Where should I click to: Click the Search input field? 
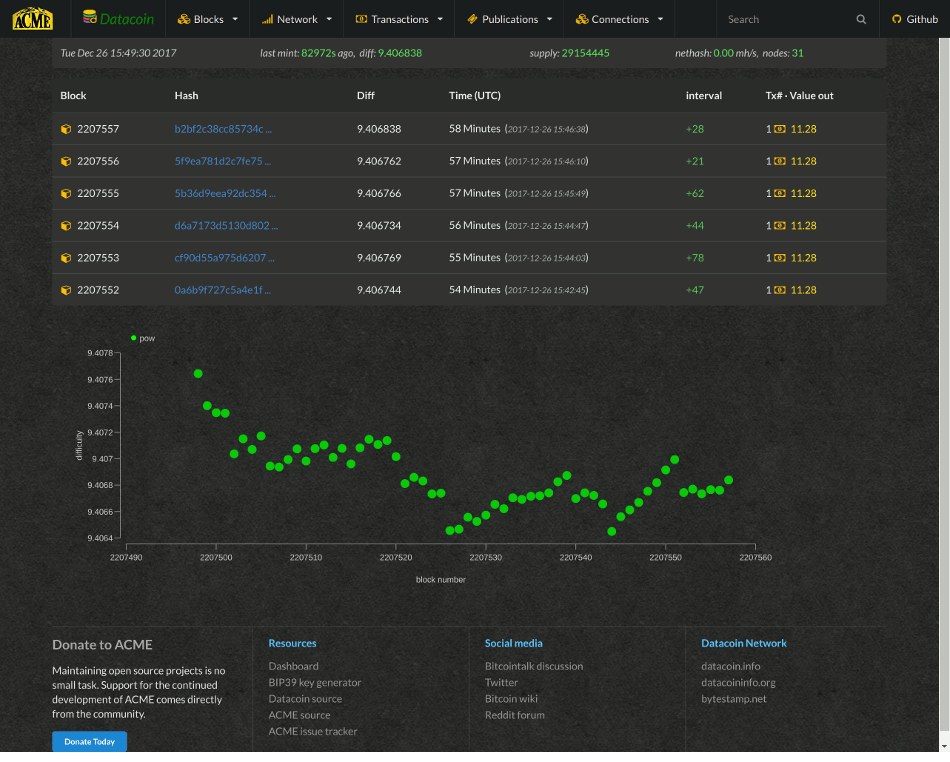[x=788, y=19]
